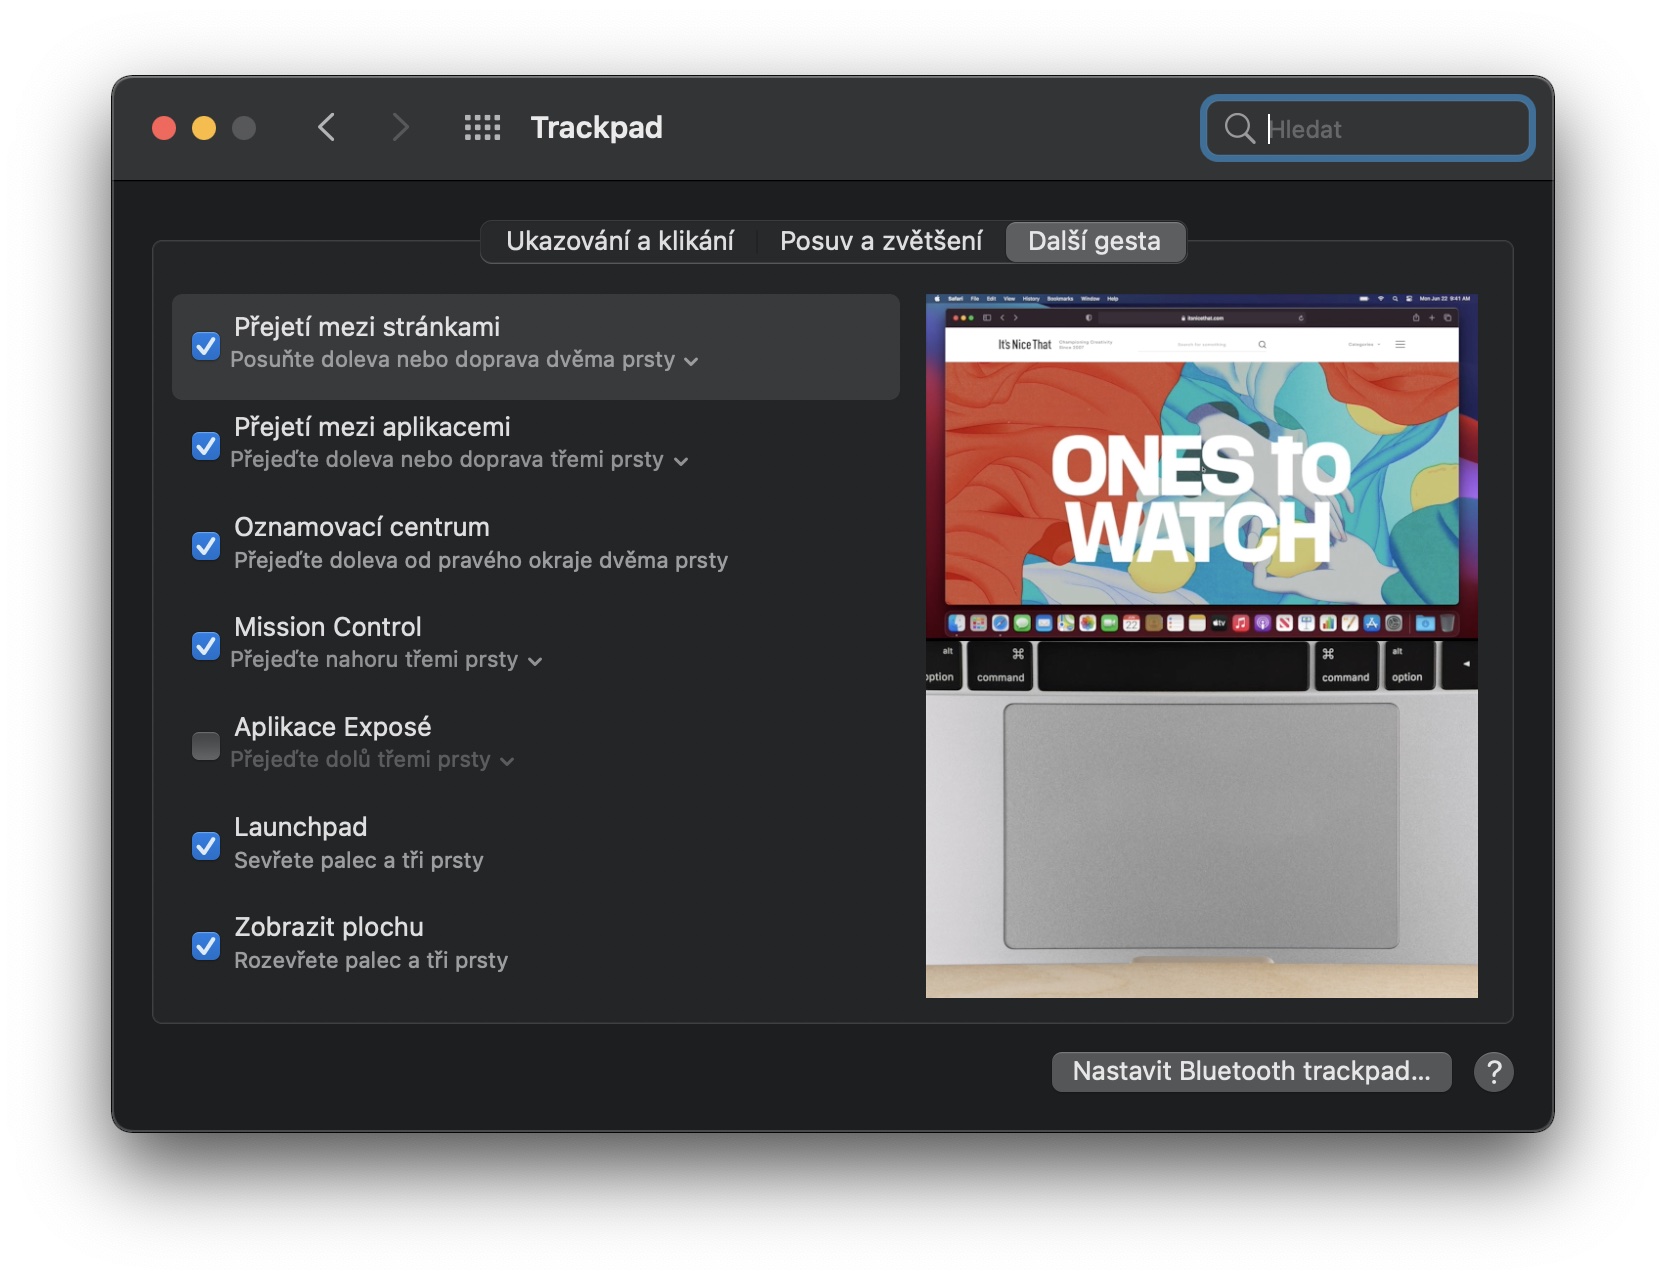The height and width of the screenshot is (1280, 1666).
Task: Toggle the Launchpad checkbox off
Action: pyautogui.click(x=206, y=846)
